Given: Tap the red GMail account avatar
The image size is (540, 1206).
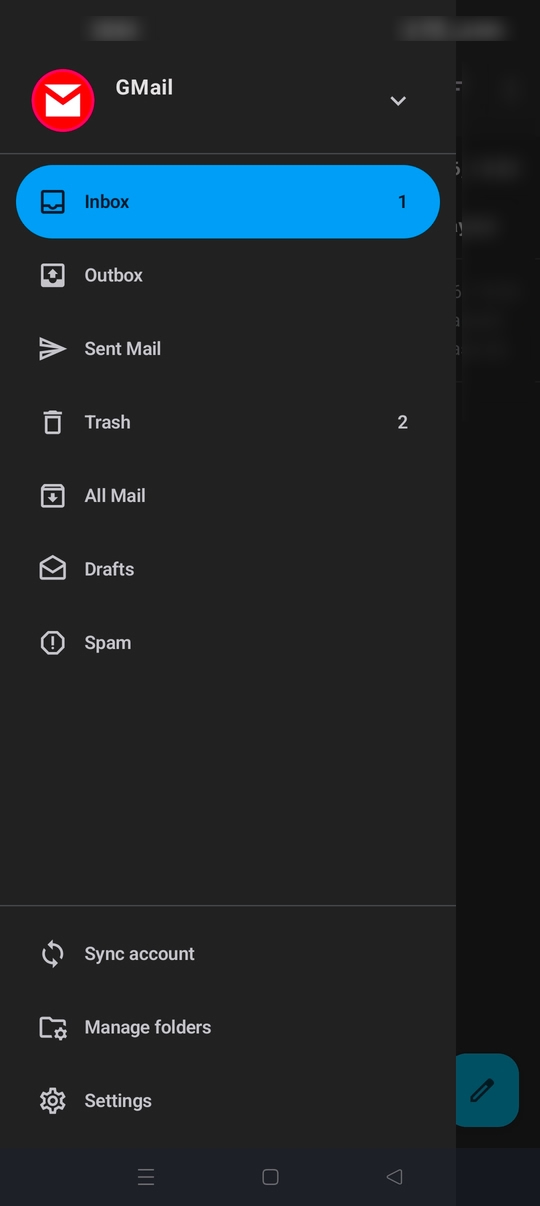Looking at the screenshot, I should [x=63, y=101].
